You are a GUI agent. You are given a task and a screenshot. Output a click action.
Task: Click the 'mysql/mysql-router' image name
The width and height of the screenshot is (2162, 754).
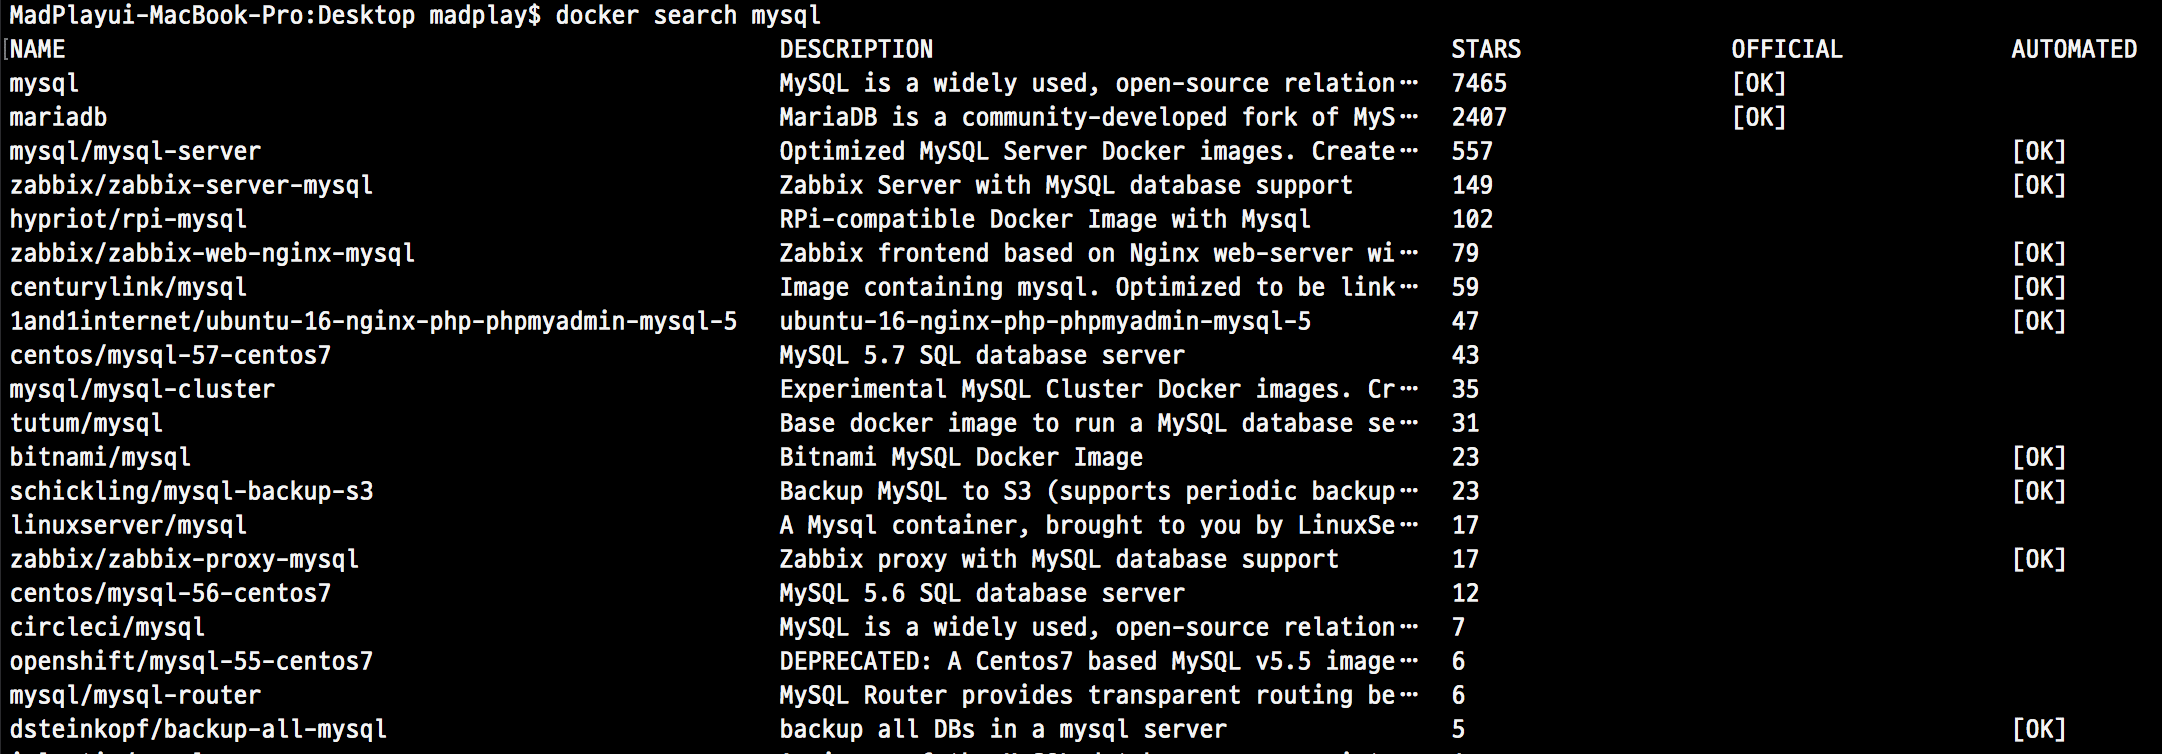coord(135,695)
